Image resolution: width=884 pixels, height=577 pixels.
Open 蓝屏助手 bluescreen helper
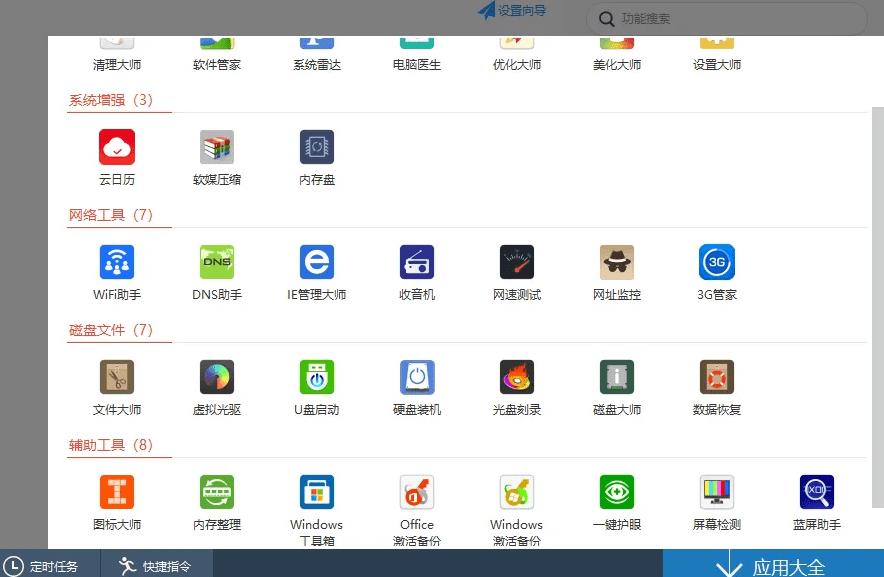(x=817, y=503)
